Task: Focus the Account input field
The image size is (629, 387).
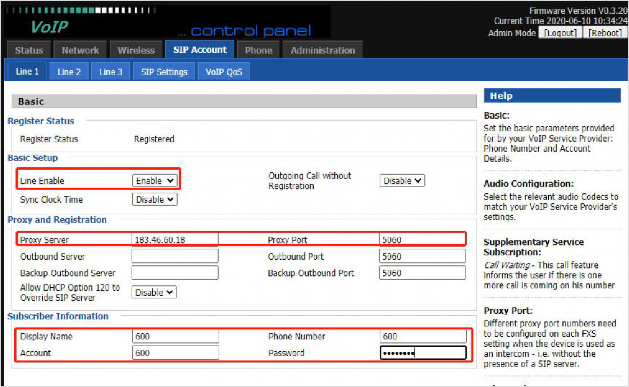Action: 175,353
